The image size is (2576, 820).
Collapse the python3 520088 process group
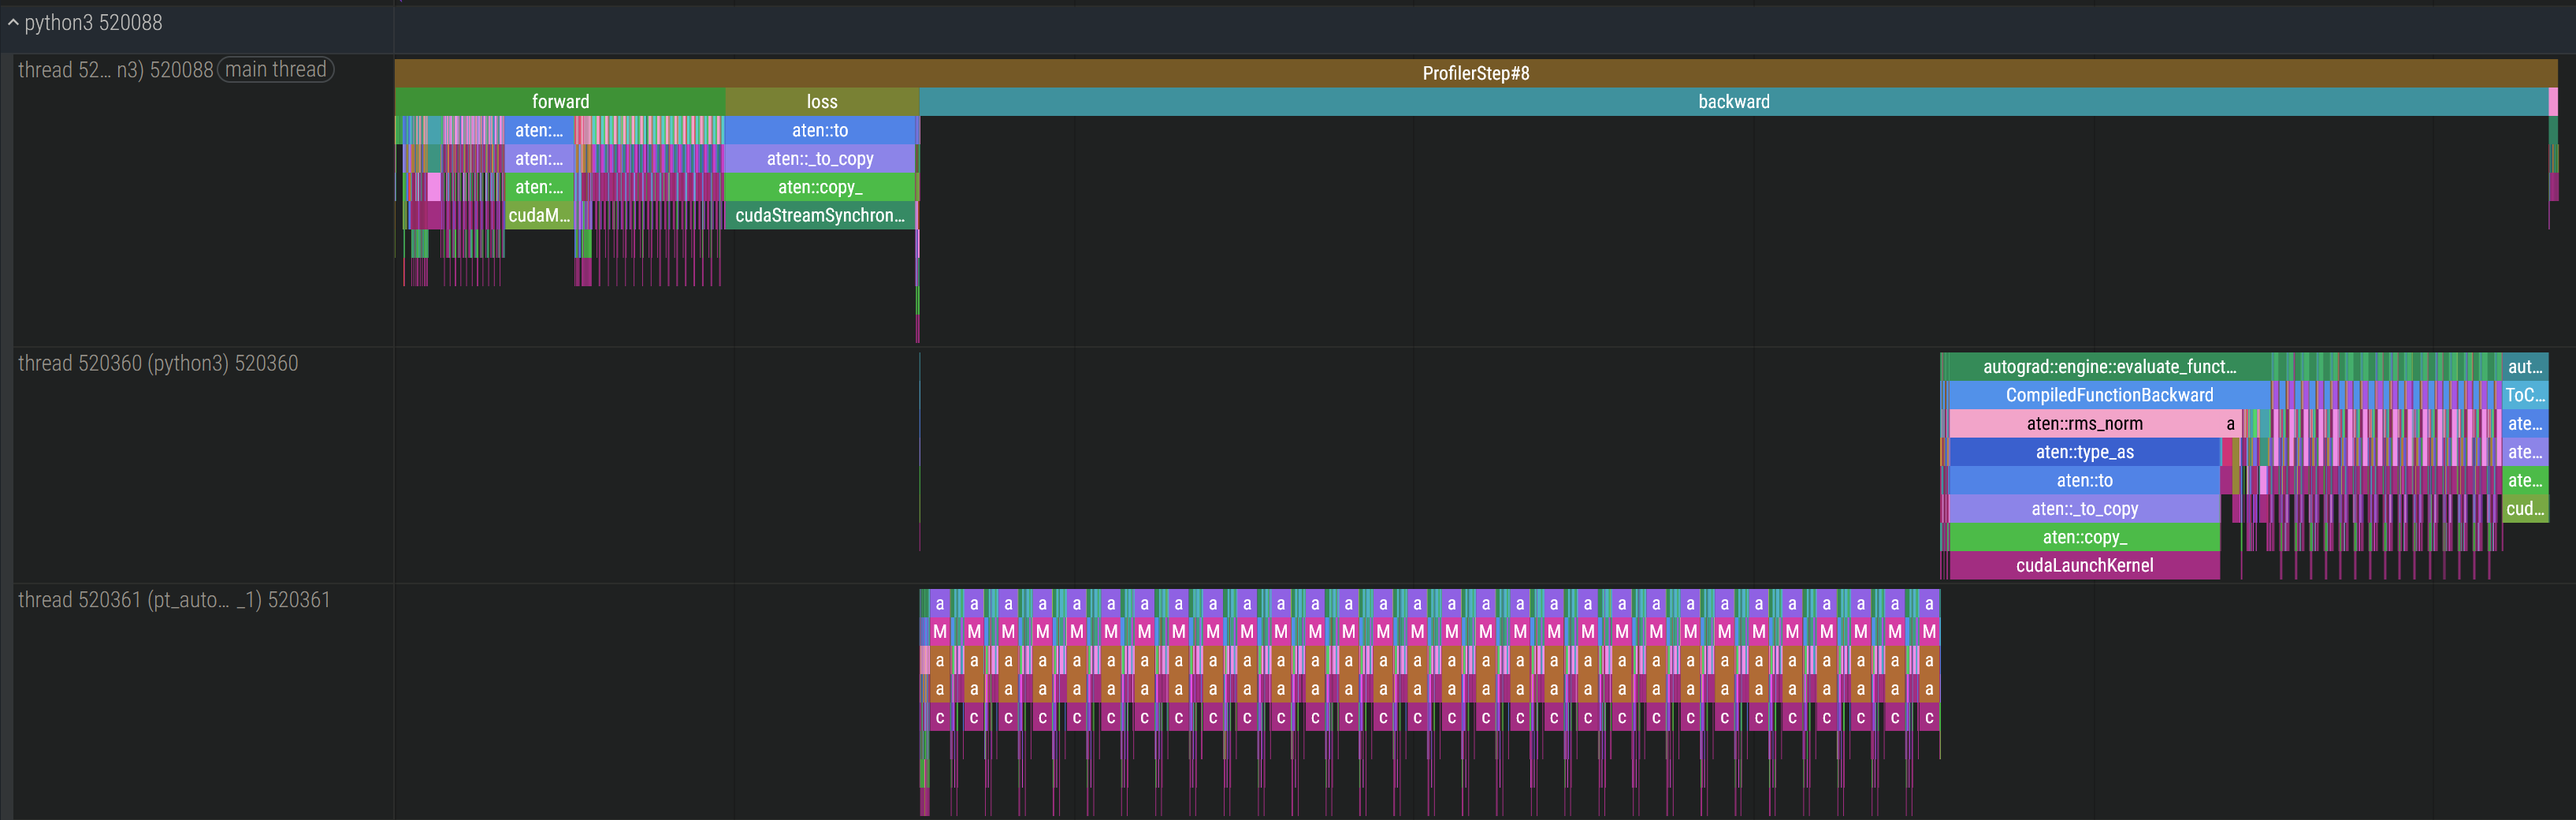[13, 23]
